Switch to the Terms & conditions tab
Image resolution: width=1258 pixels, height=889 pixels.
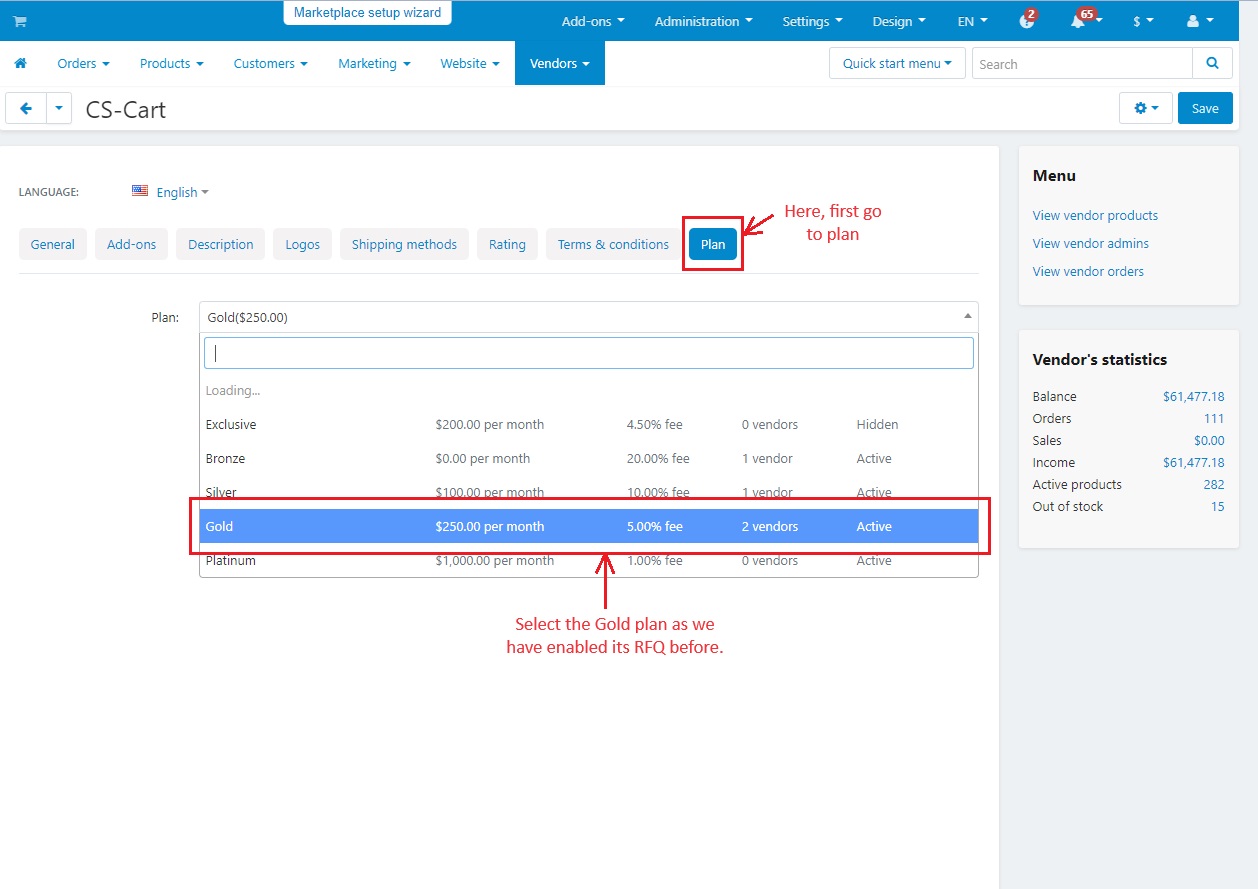613,244
